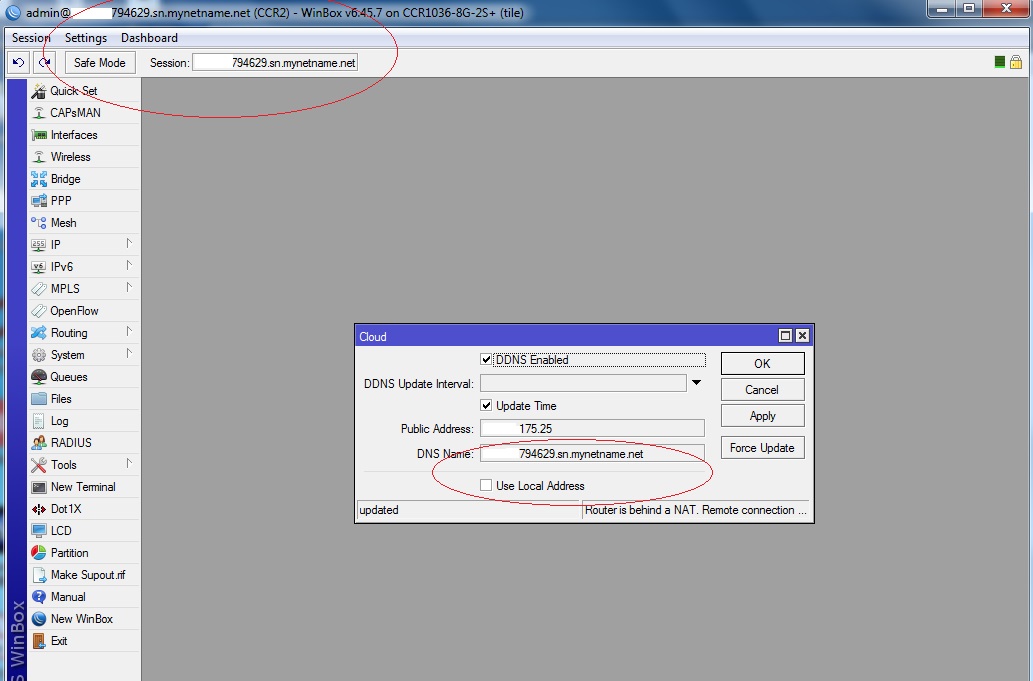1033x681 pixels.
Task: Open CAPsMAN via its antenna icon
Action: [39, 113]
